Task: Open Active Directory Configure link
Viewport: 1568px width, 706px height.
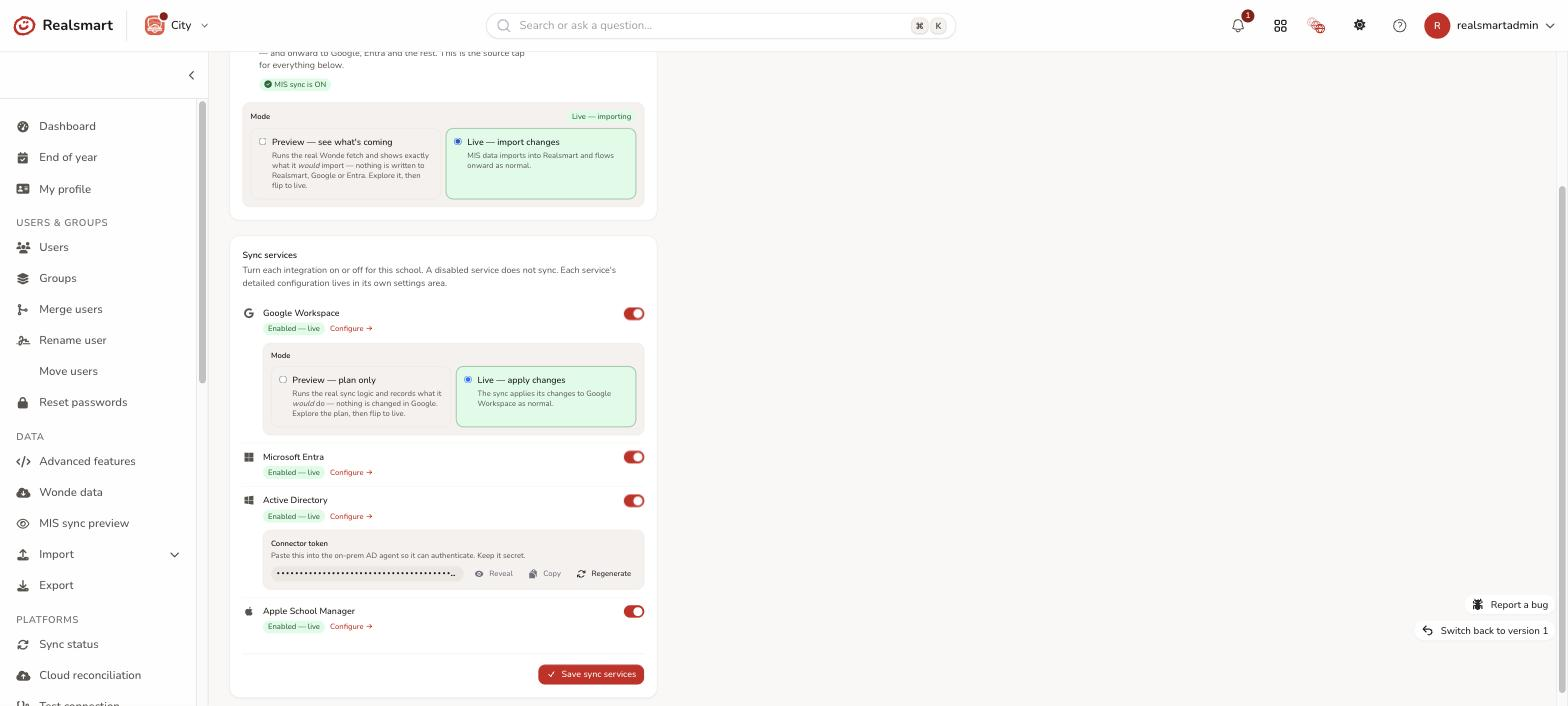Action: click(x=351, y=516)
